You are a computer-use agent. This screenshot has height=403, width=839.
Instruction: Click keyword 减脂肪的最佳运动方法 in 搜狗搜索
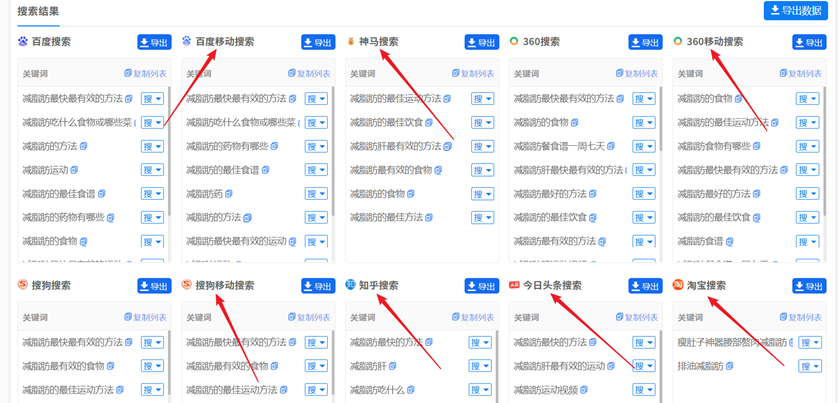[68, 390]
